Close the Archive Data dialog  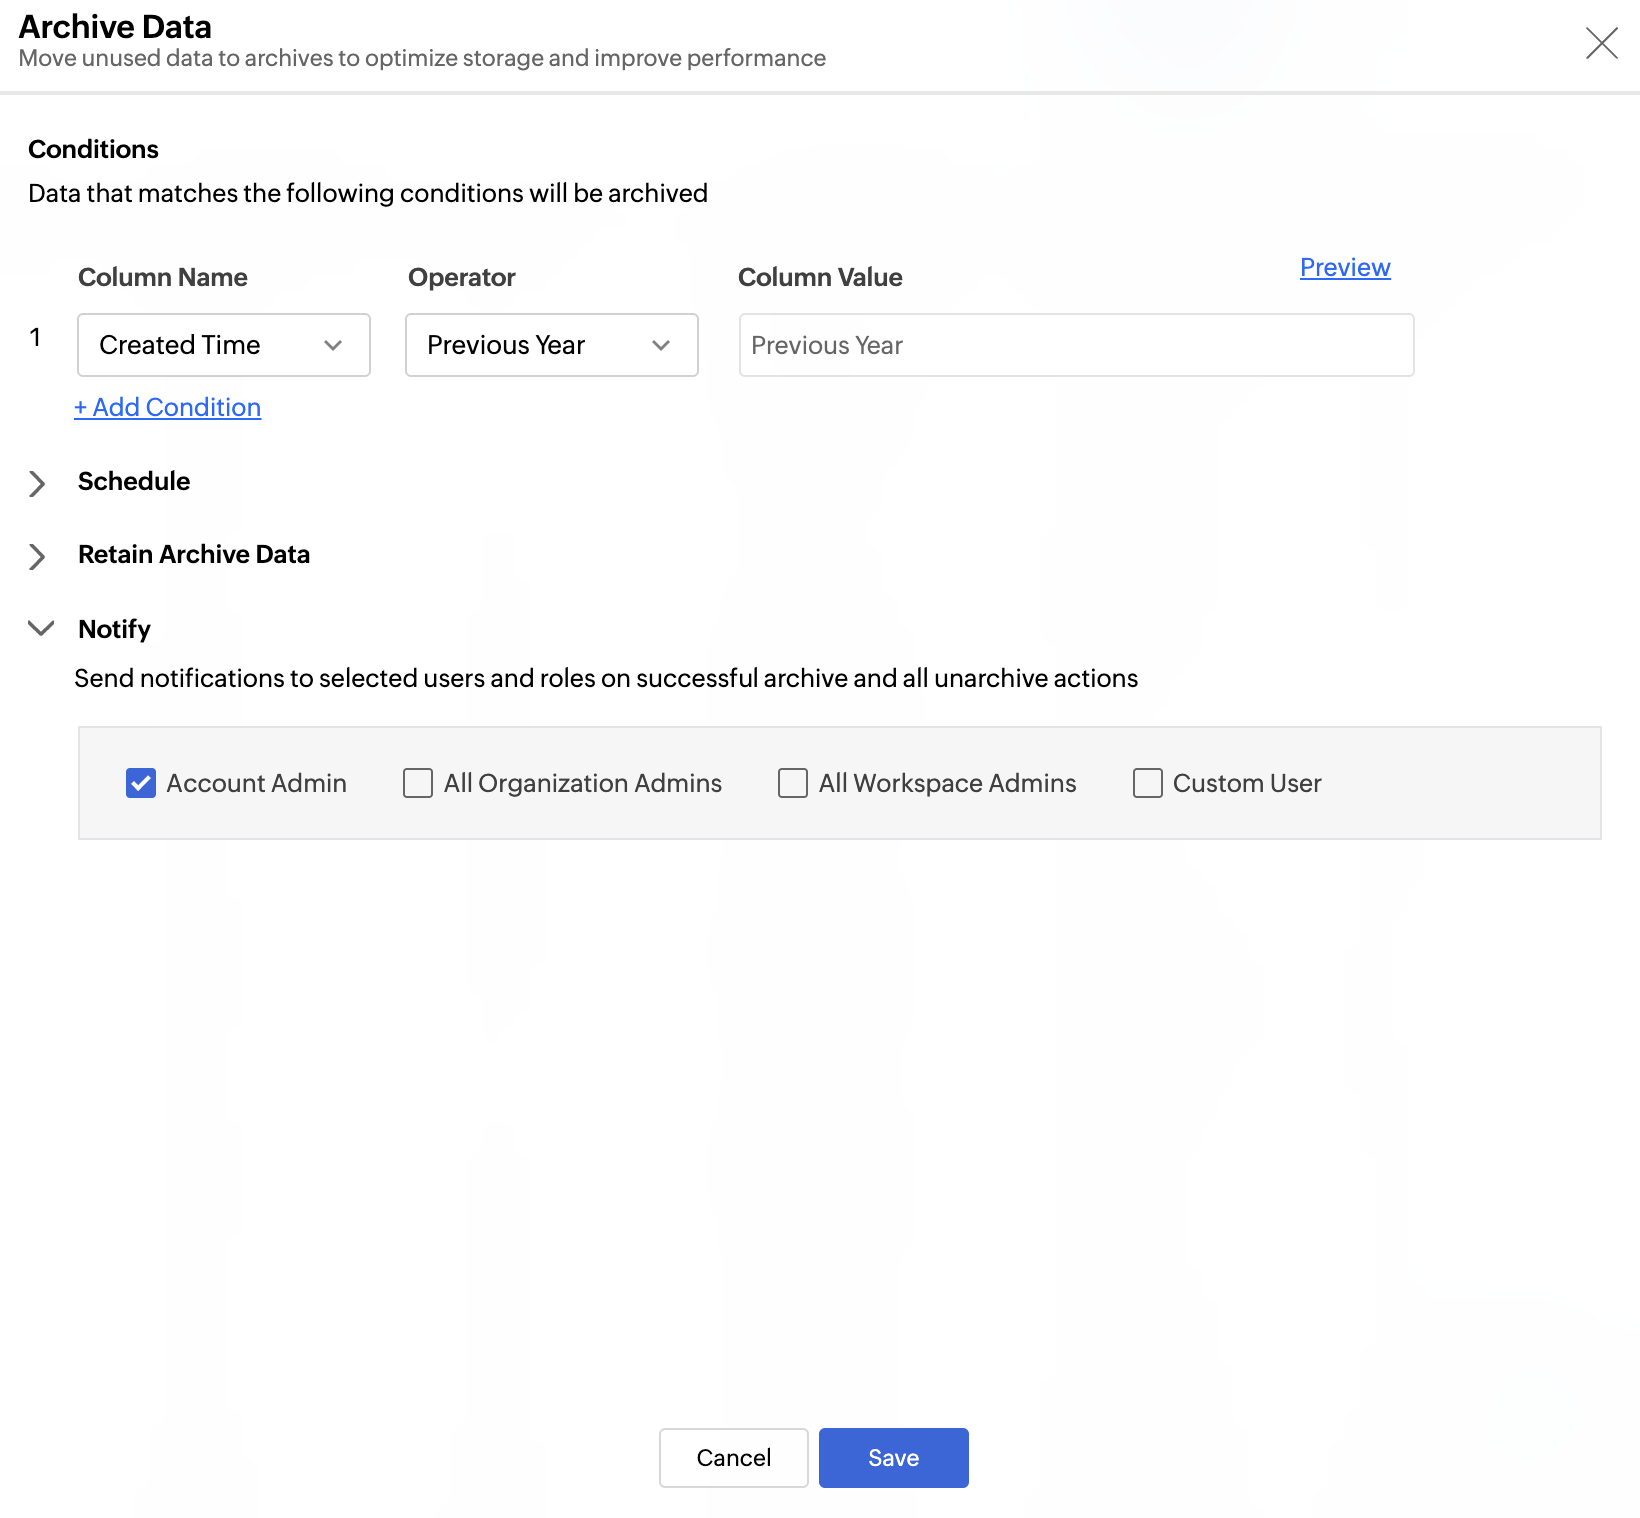click(x=1601, y=43)
